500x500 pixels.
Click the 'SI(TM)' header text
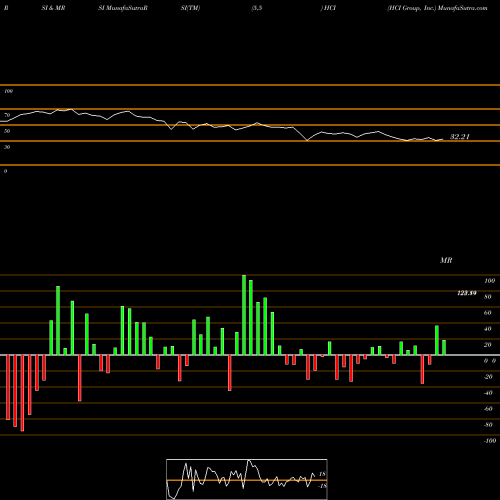coord(190,8)
